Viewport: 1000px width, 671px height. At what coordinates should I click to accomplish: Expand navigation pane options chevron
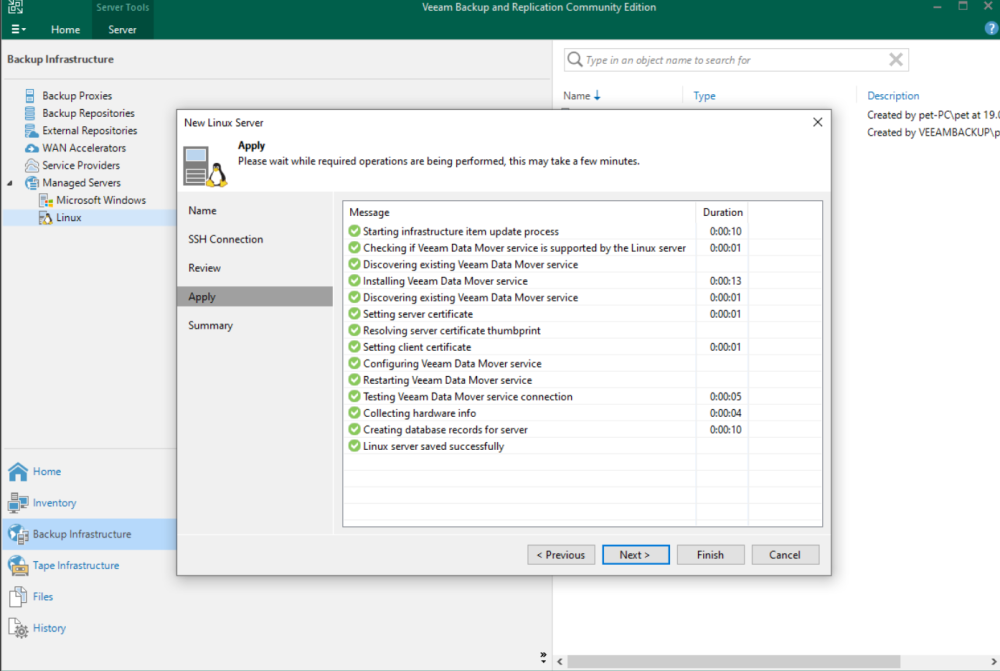click(543, 657)
